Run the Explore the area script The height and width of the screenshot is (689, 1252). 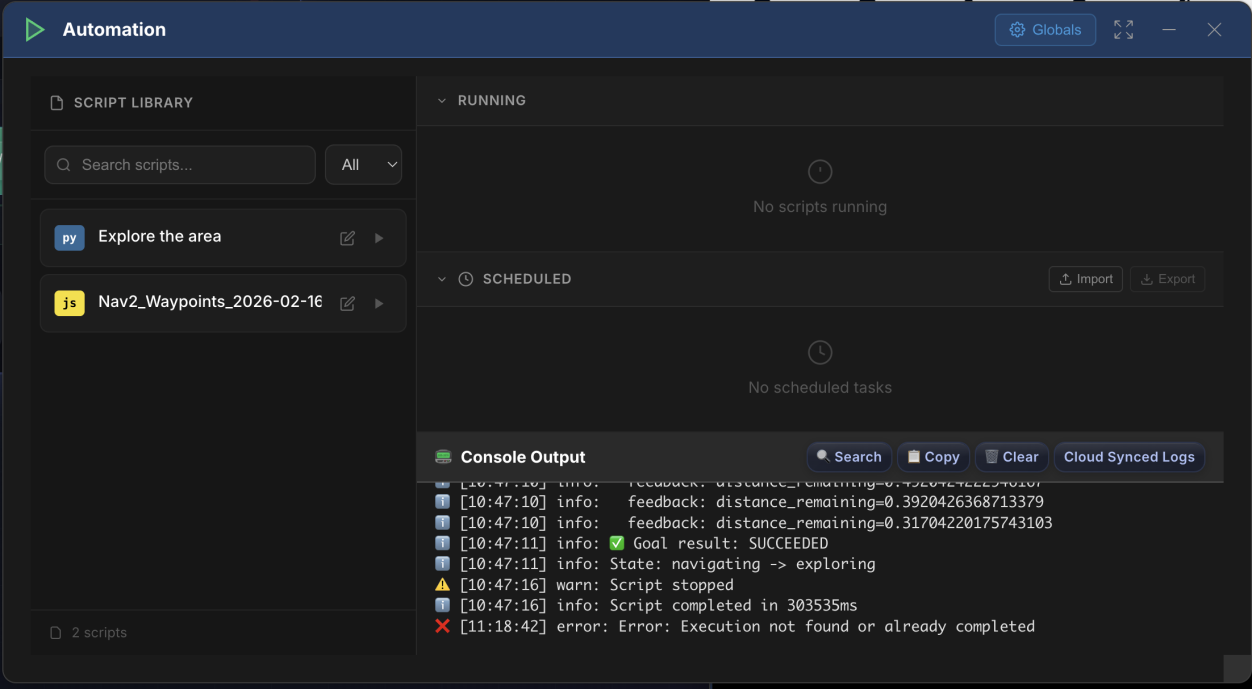(x=379, y=238)
